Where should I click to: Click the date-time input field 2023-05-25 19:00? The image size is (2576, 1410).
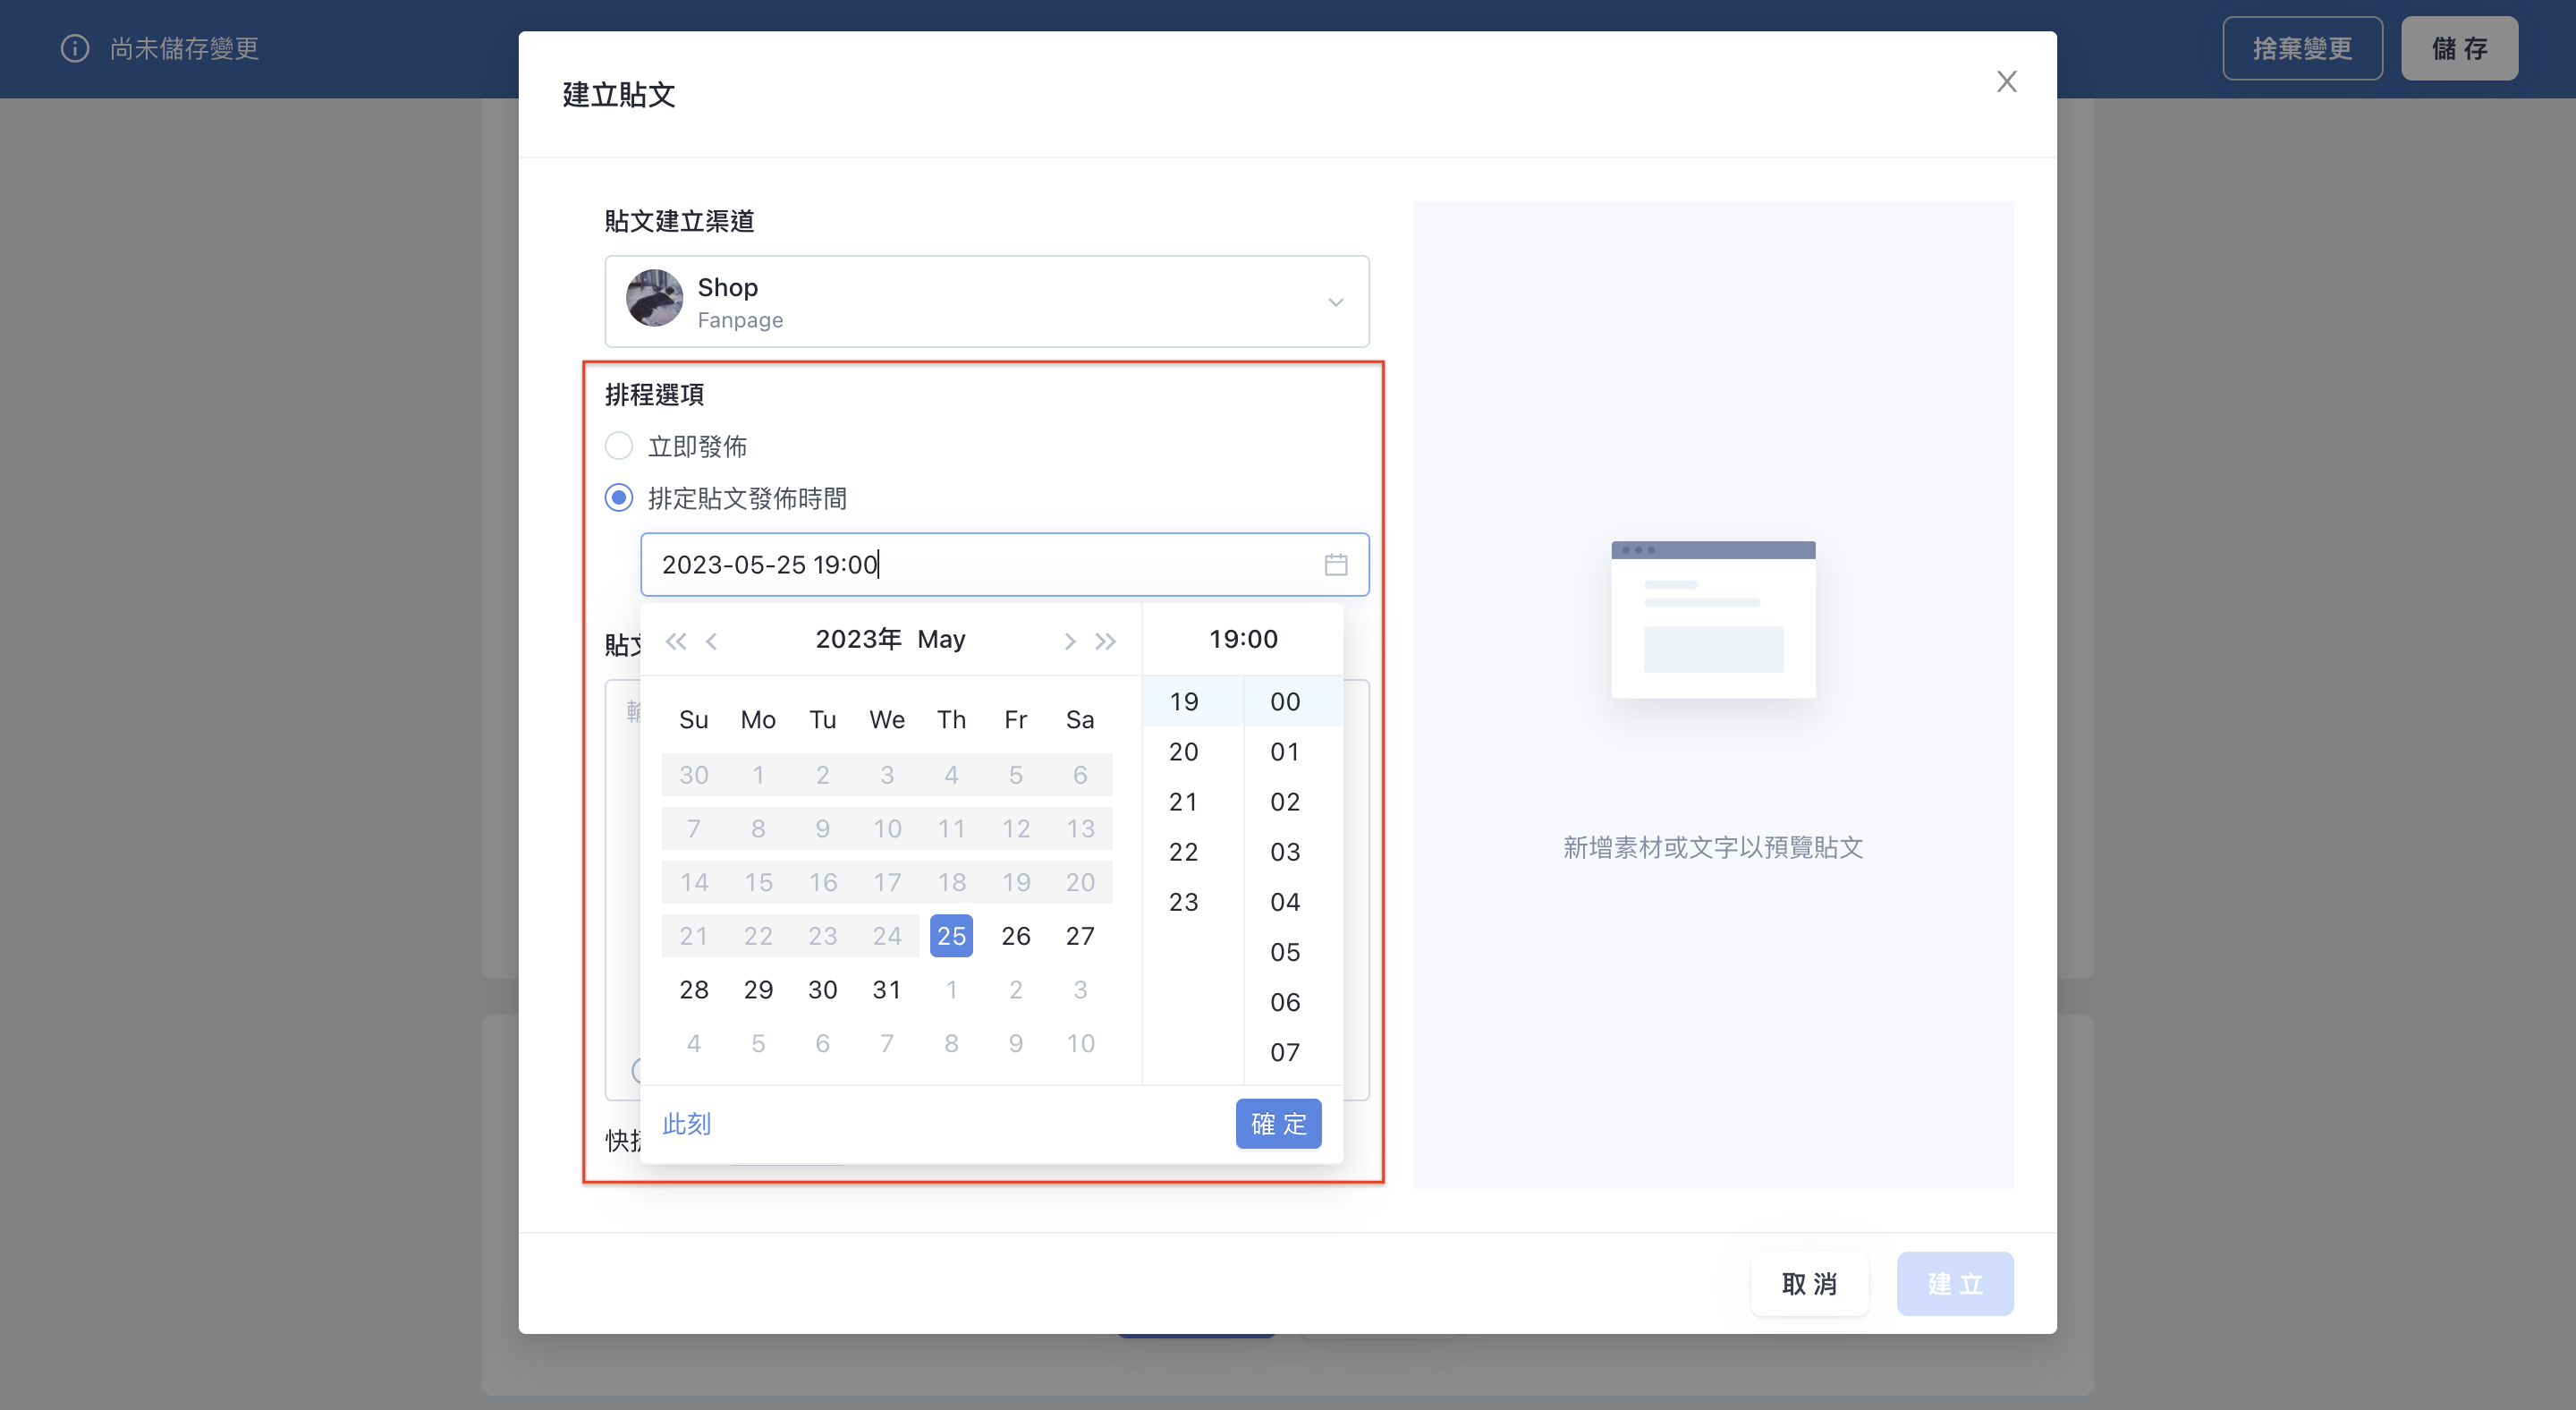point(1005,565)
